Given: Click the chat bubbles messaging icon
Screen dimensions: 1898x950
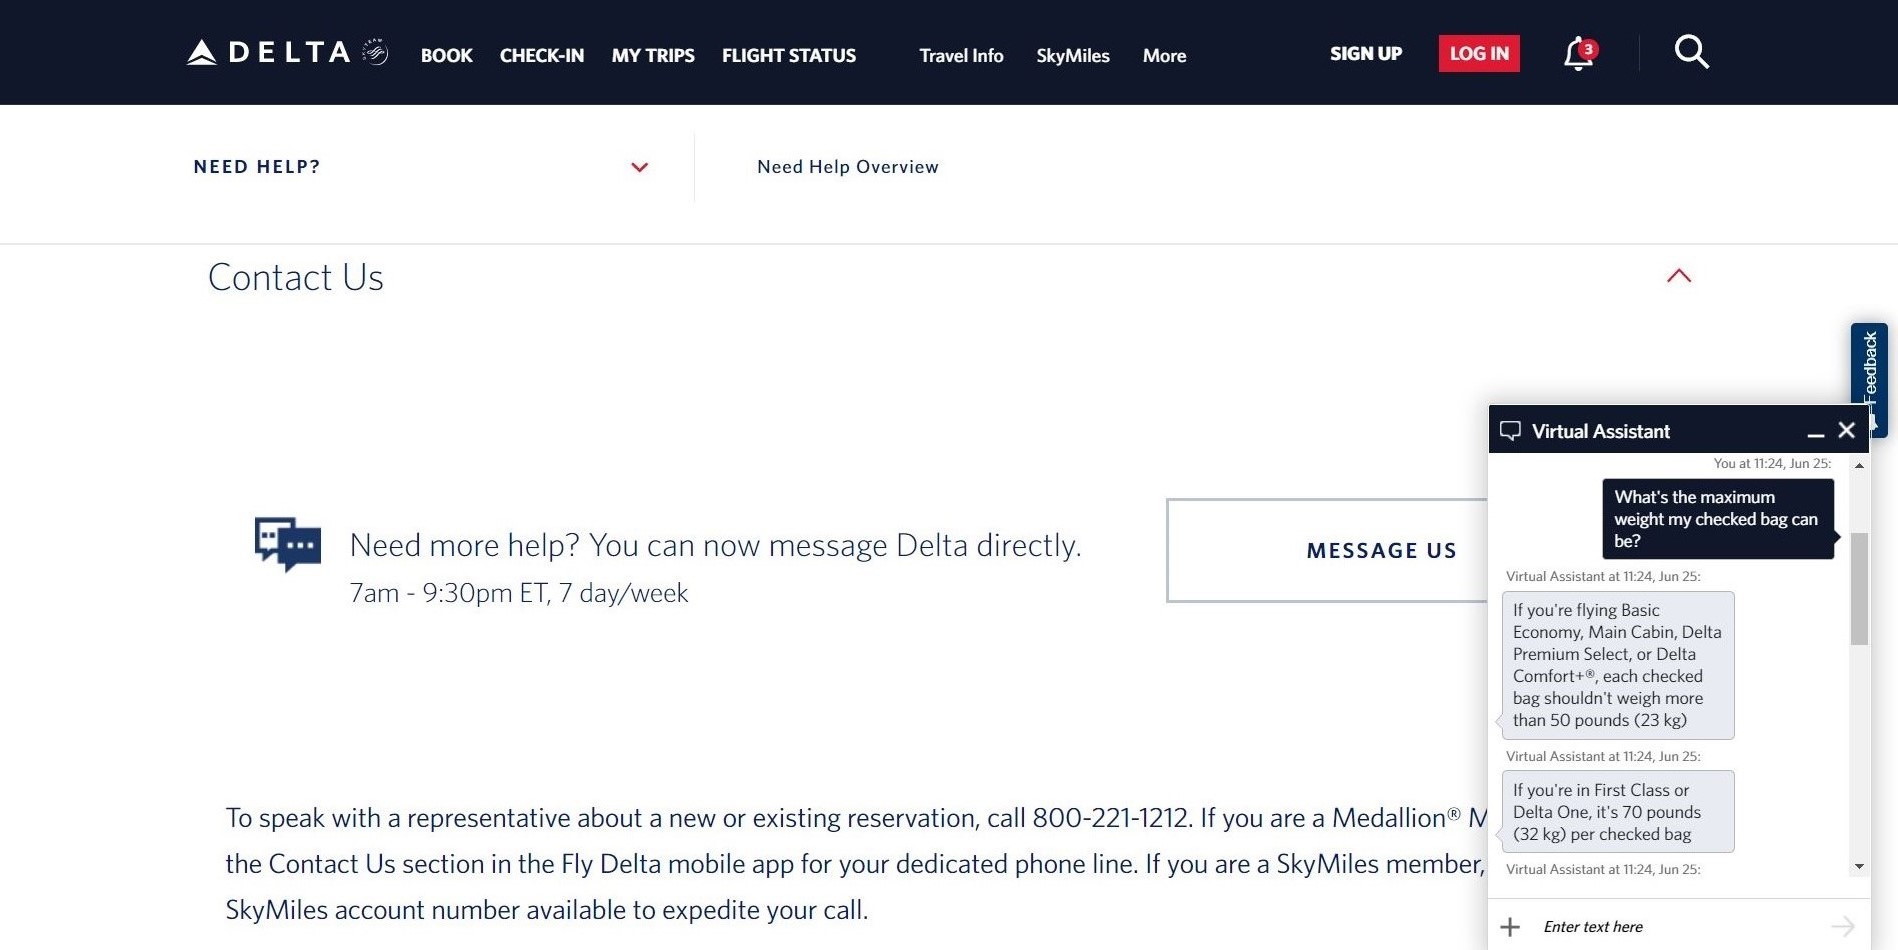Looking at the screenshot, I should point(288,544).
